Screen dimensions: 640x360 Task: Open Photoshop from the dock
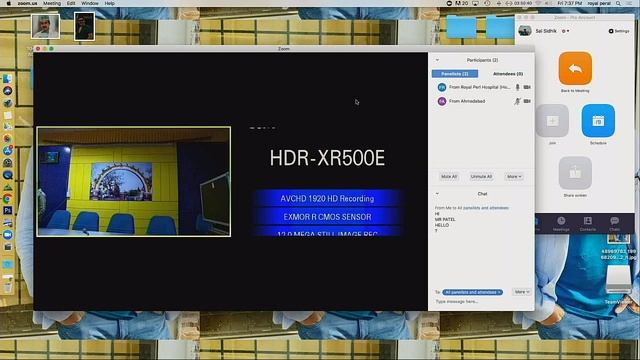[x=7, y=211]
